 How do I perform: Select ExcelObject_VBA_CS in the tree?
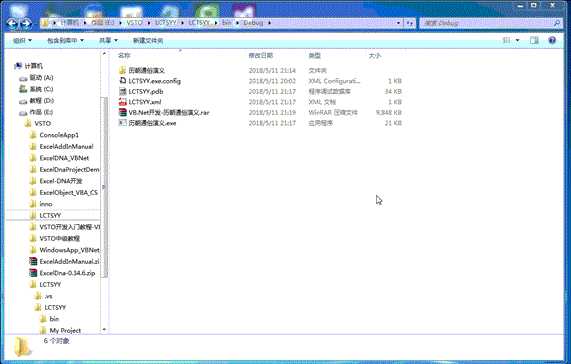click(68, 193)
